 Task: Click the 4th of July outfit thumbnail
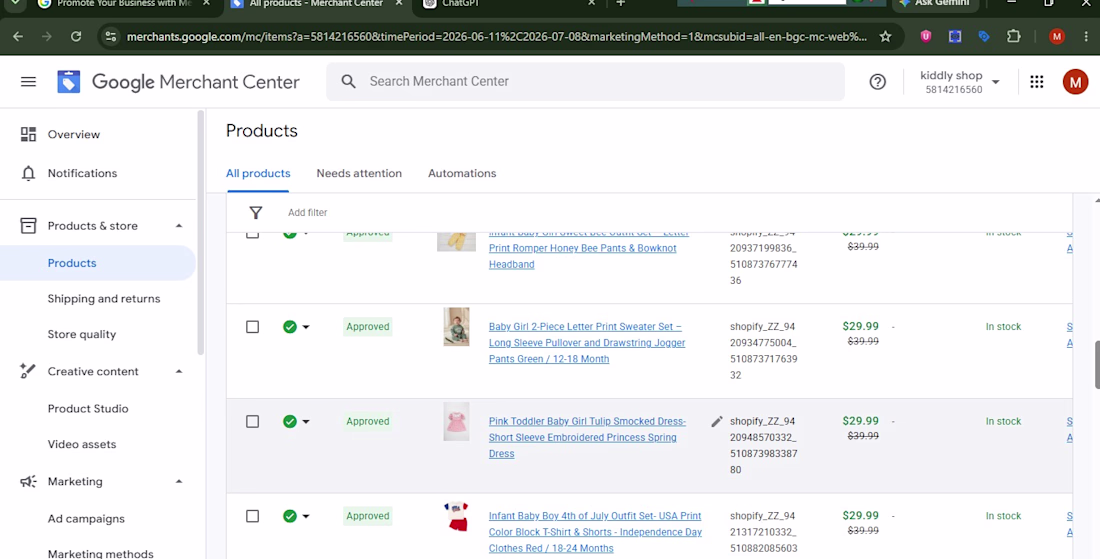click(x=456, y=517)
